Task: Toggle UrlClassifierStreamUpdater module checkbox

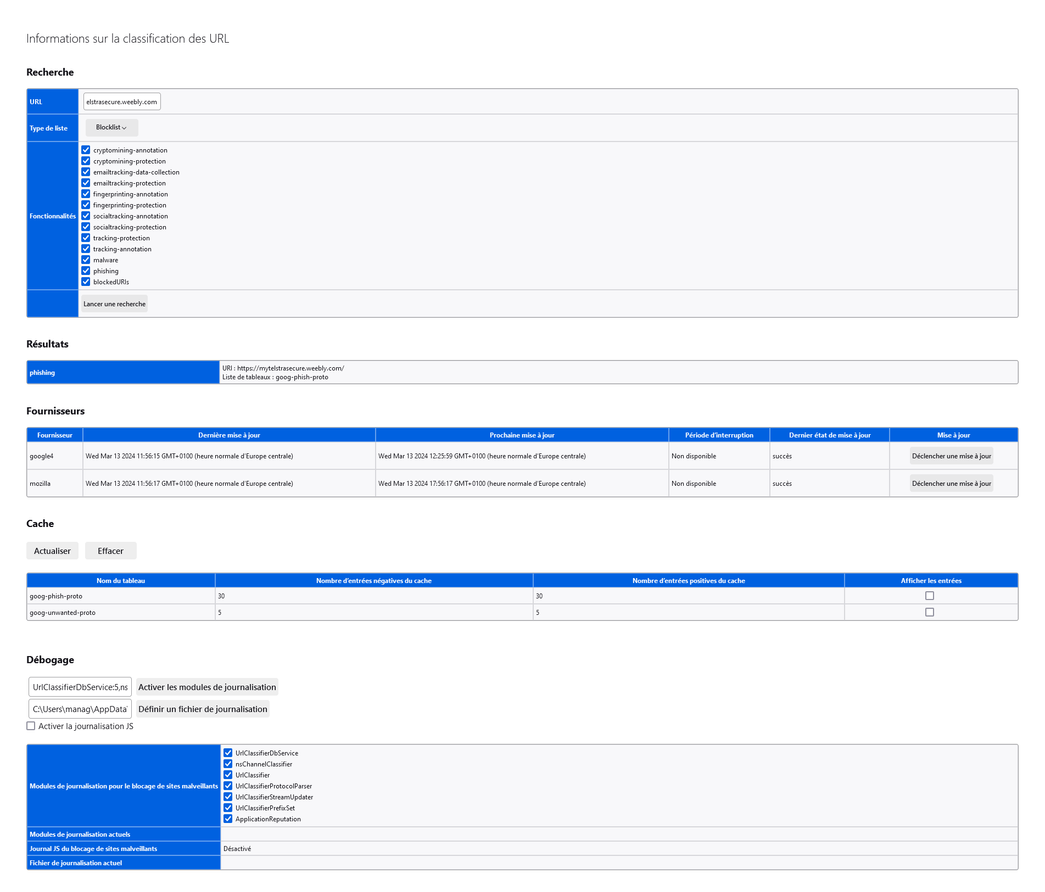Action: tap(228, 797)
